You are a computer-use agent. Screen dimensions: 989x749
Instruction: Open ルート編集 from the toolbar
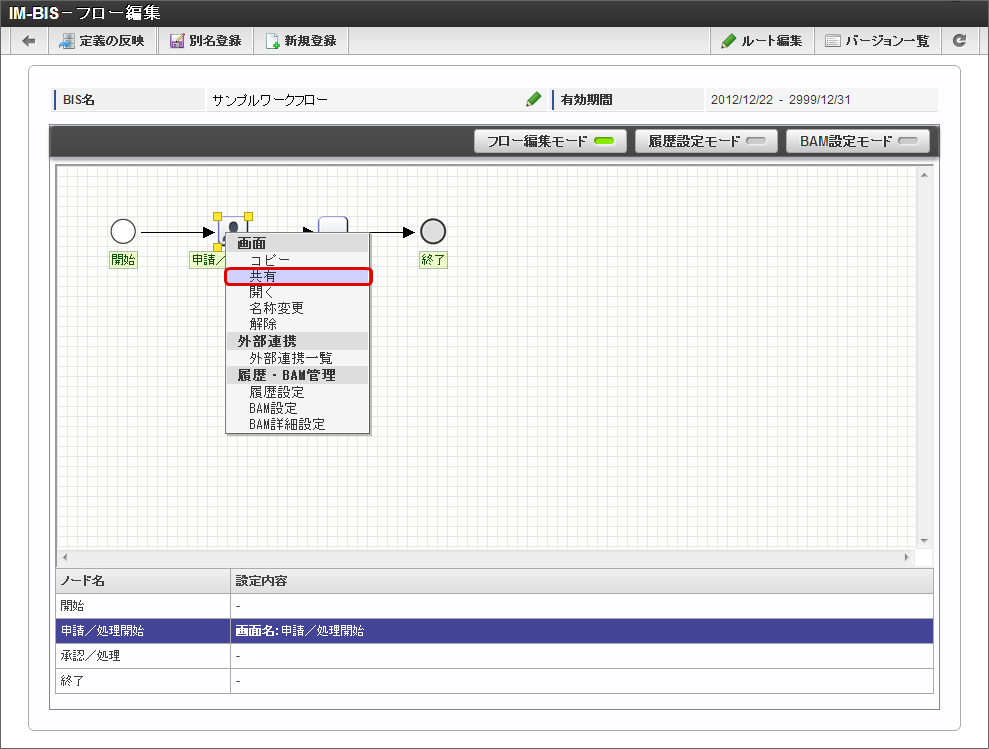[x=761, y=41]
